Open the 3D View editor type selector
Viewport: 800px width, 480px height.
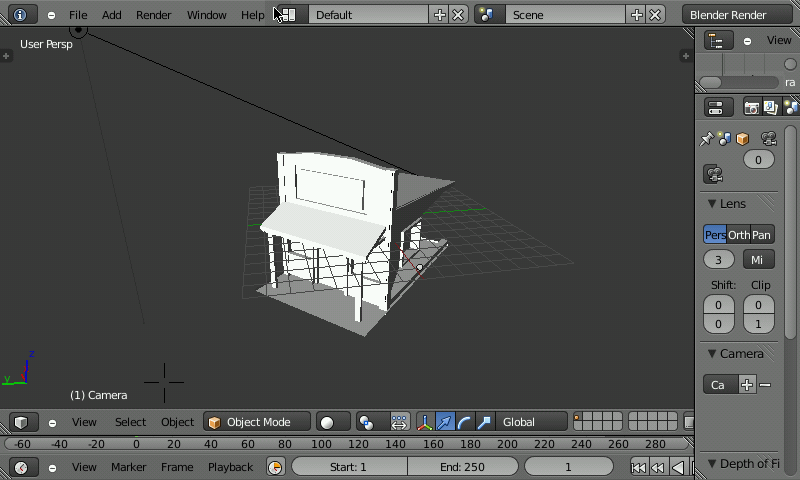click(21, 422)
